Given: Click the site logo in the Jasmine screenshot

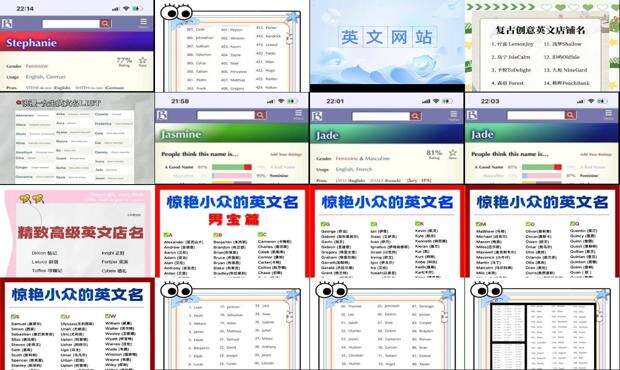Looking at the screenshot, I should 162,115.
